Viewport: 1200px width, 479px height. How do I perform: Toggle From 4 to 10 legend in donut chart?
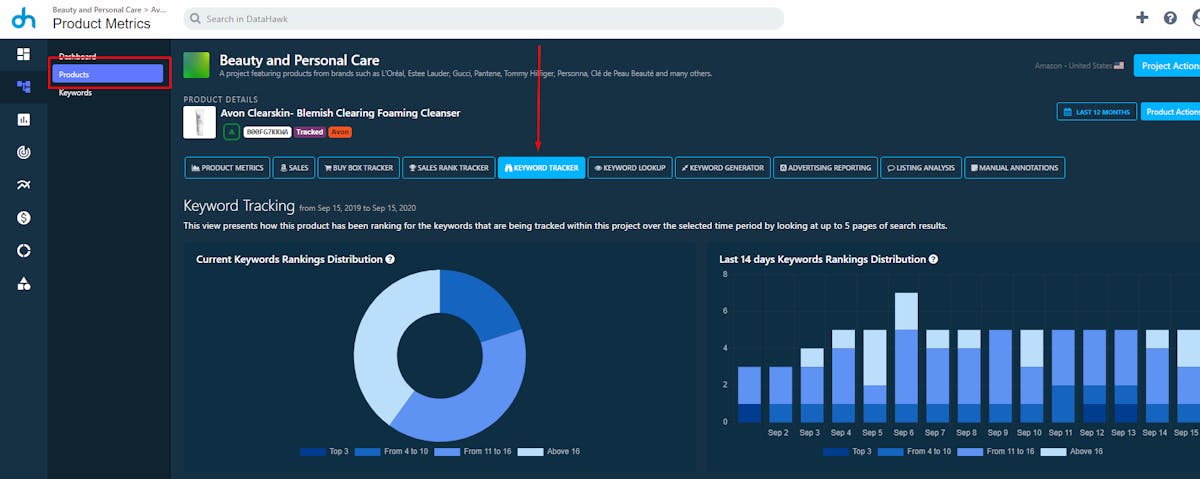point(391,452)
